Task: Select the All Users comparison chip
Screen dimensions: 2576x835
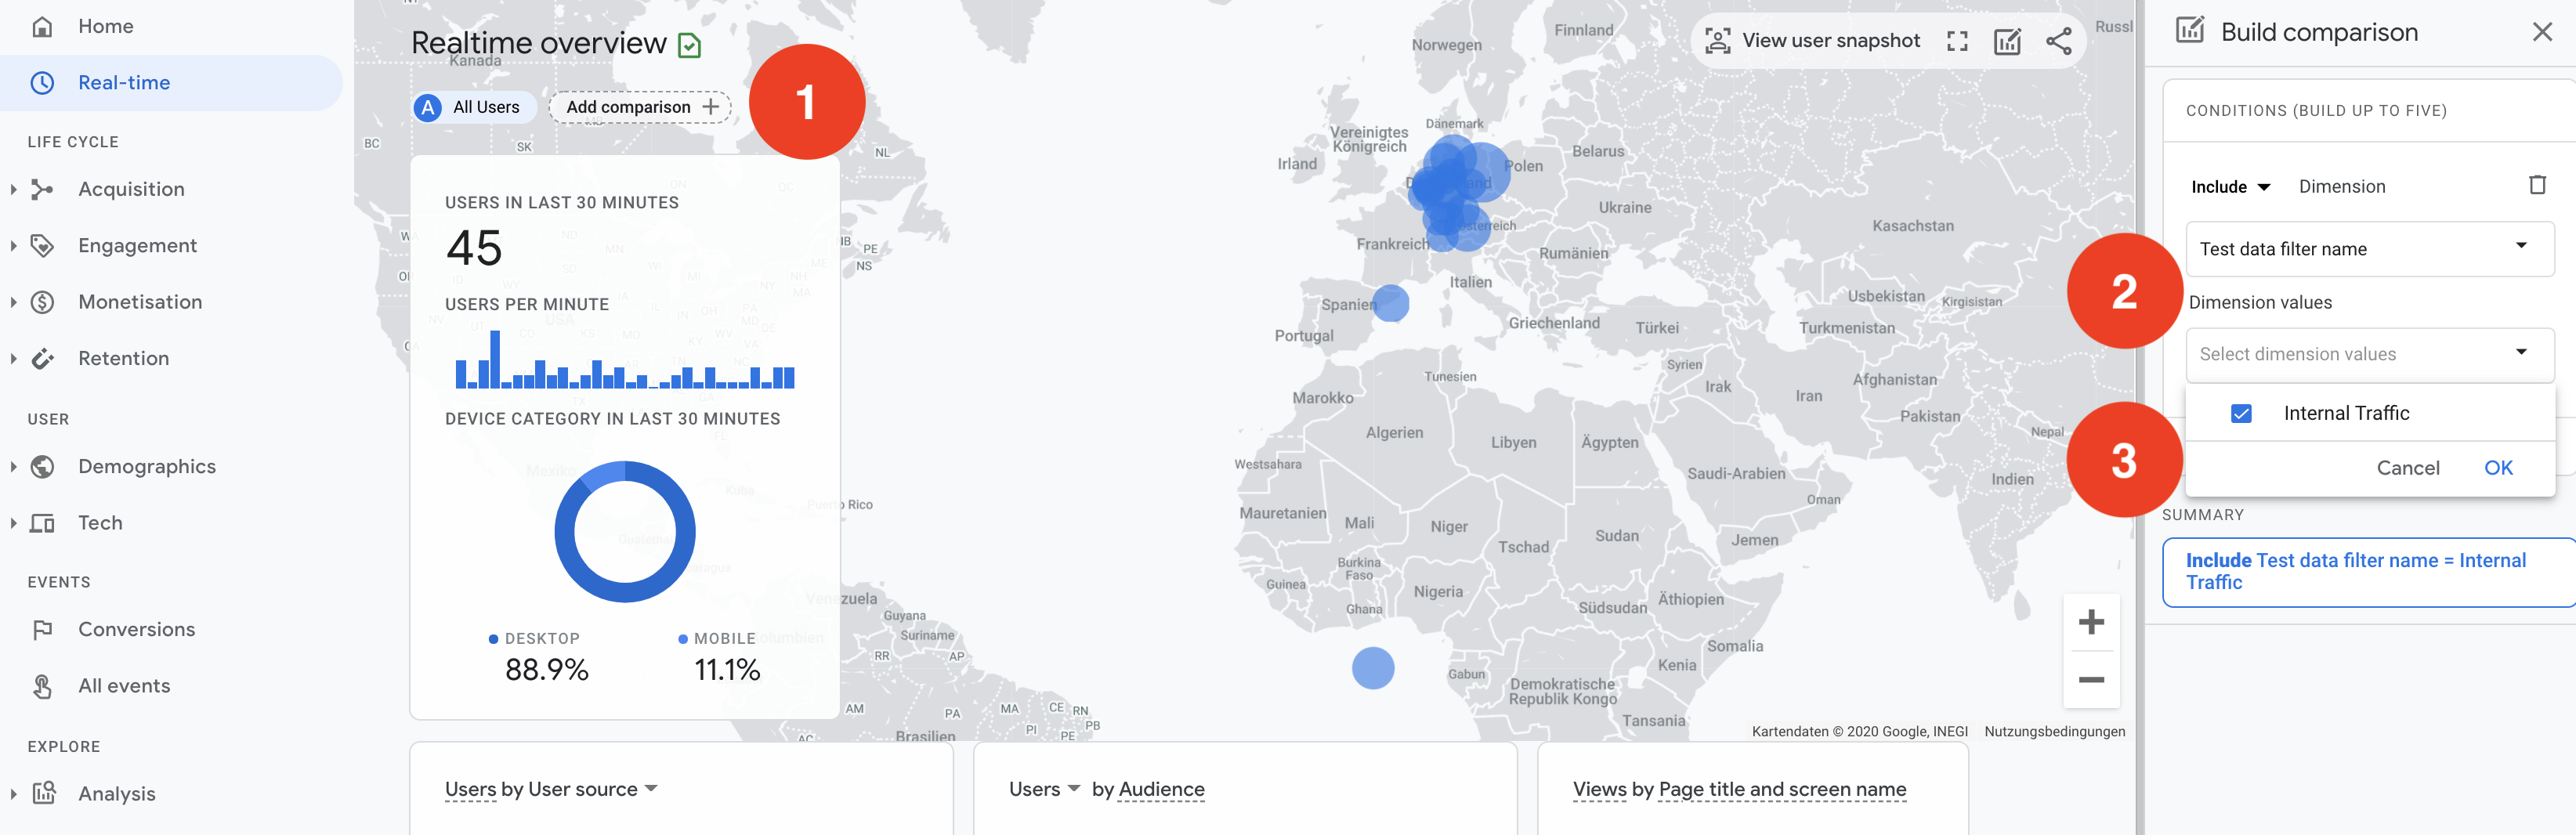Action: [473, 107]
